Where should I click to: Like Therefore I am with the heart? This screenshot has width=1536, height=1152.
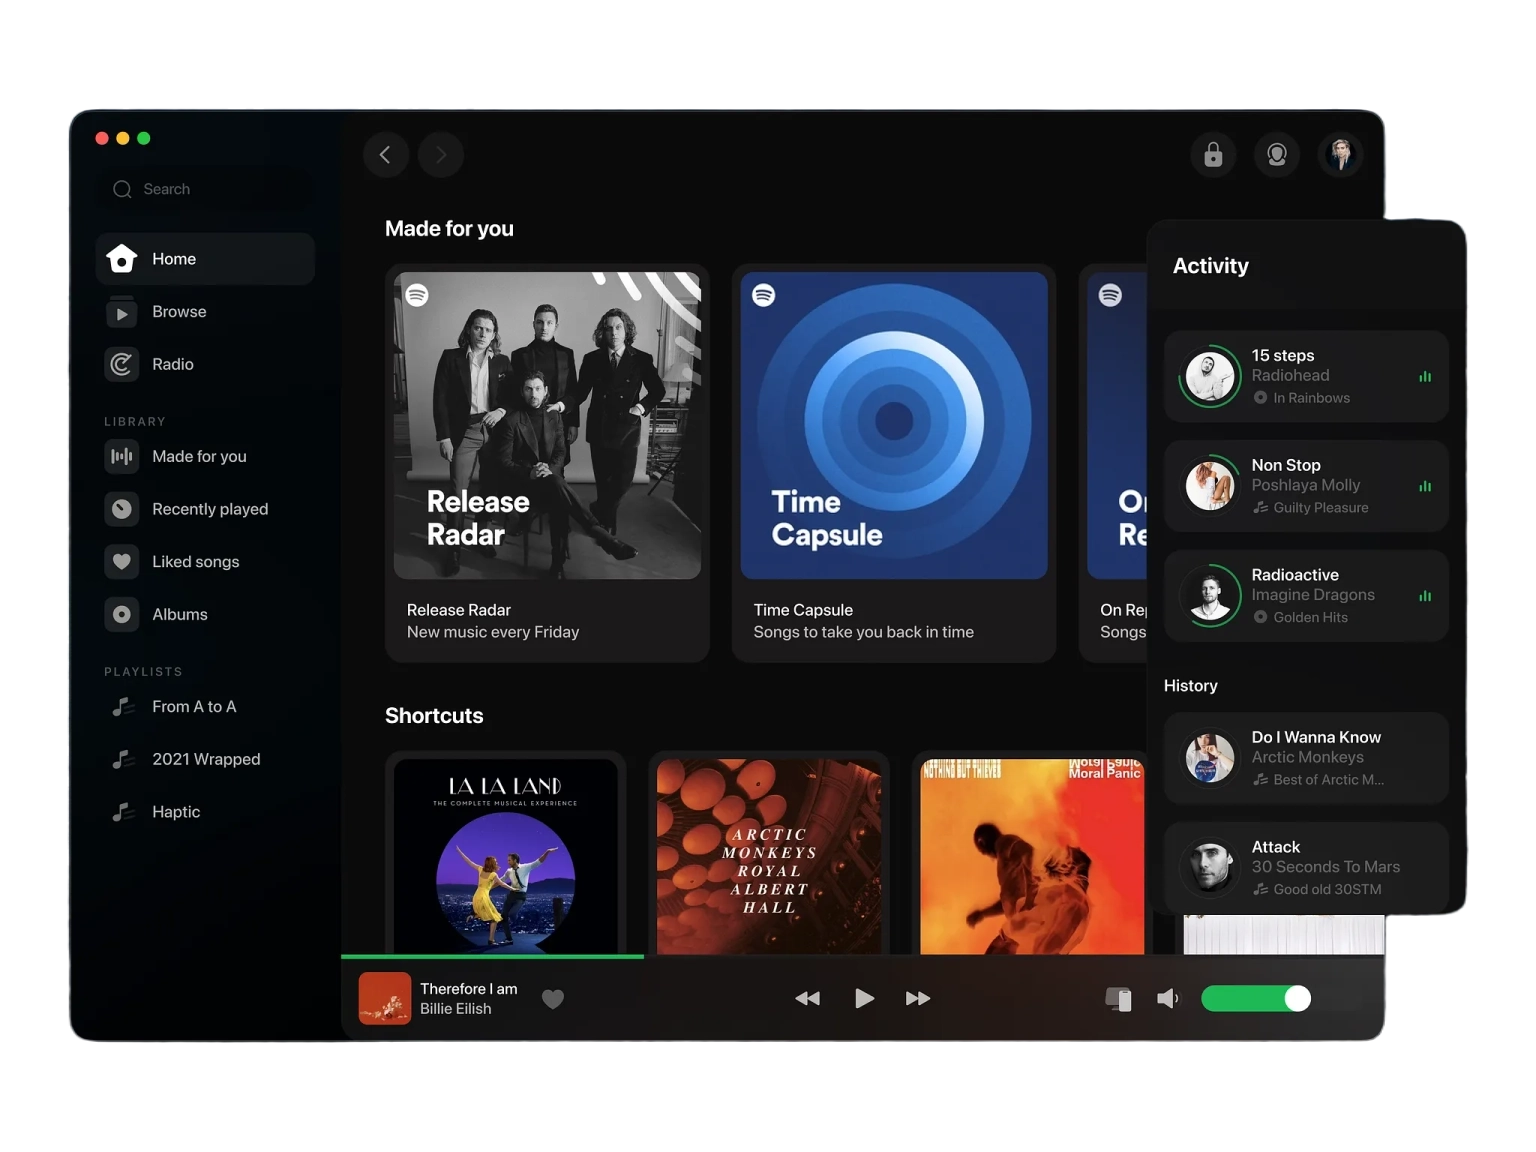553,999
